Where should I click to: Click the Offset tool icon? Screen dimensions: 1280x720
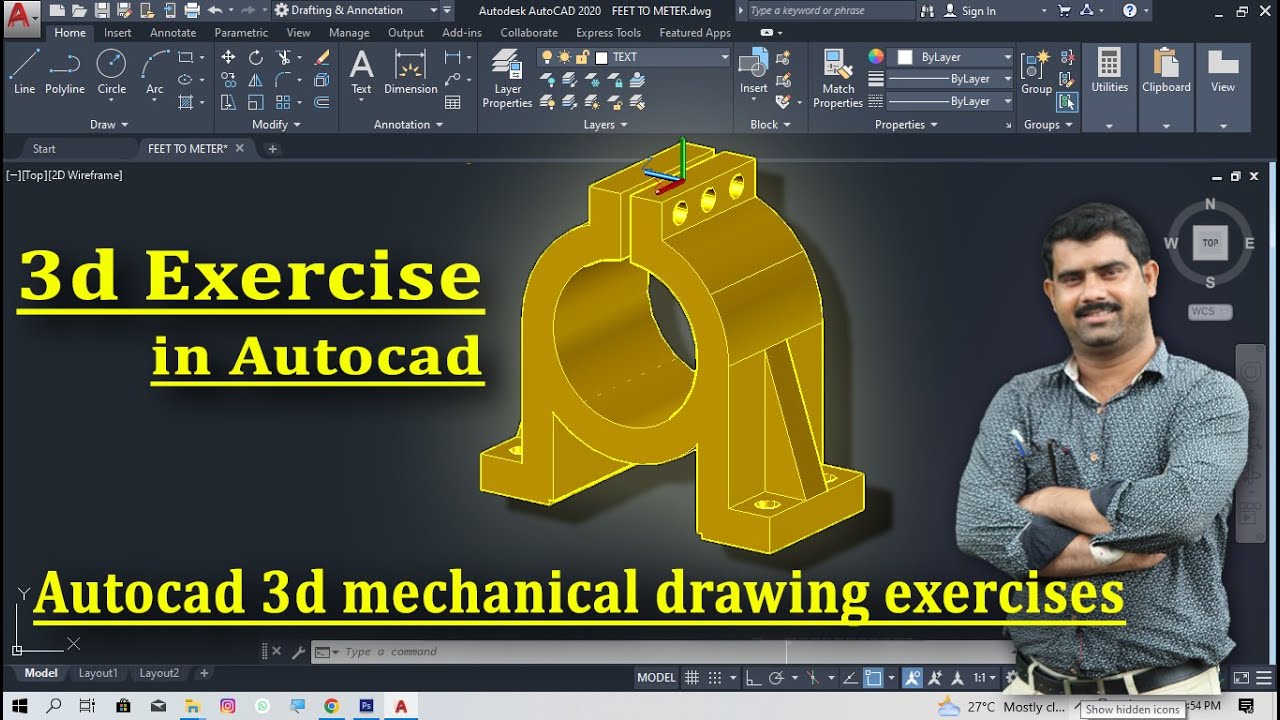(x=322, y=102)
